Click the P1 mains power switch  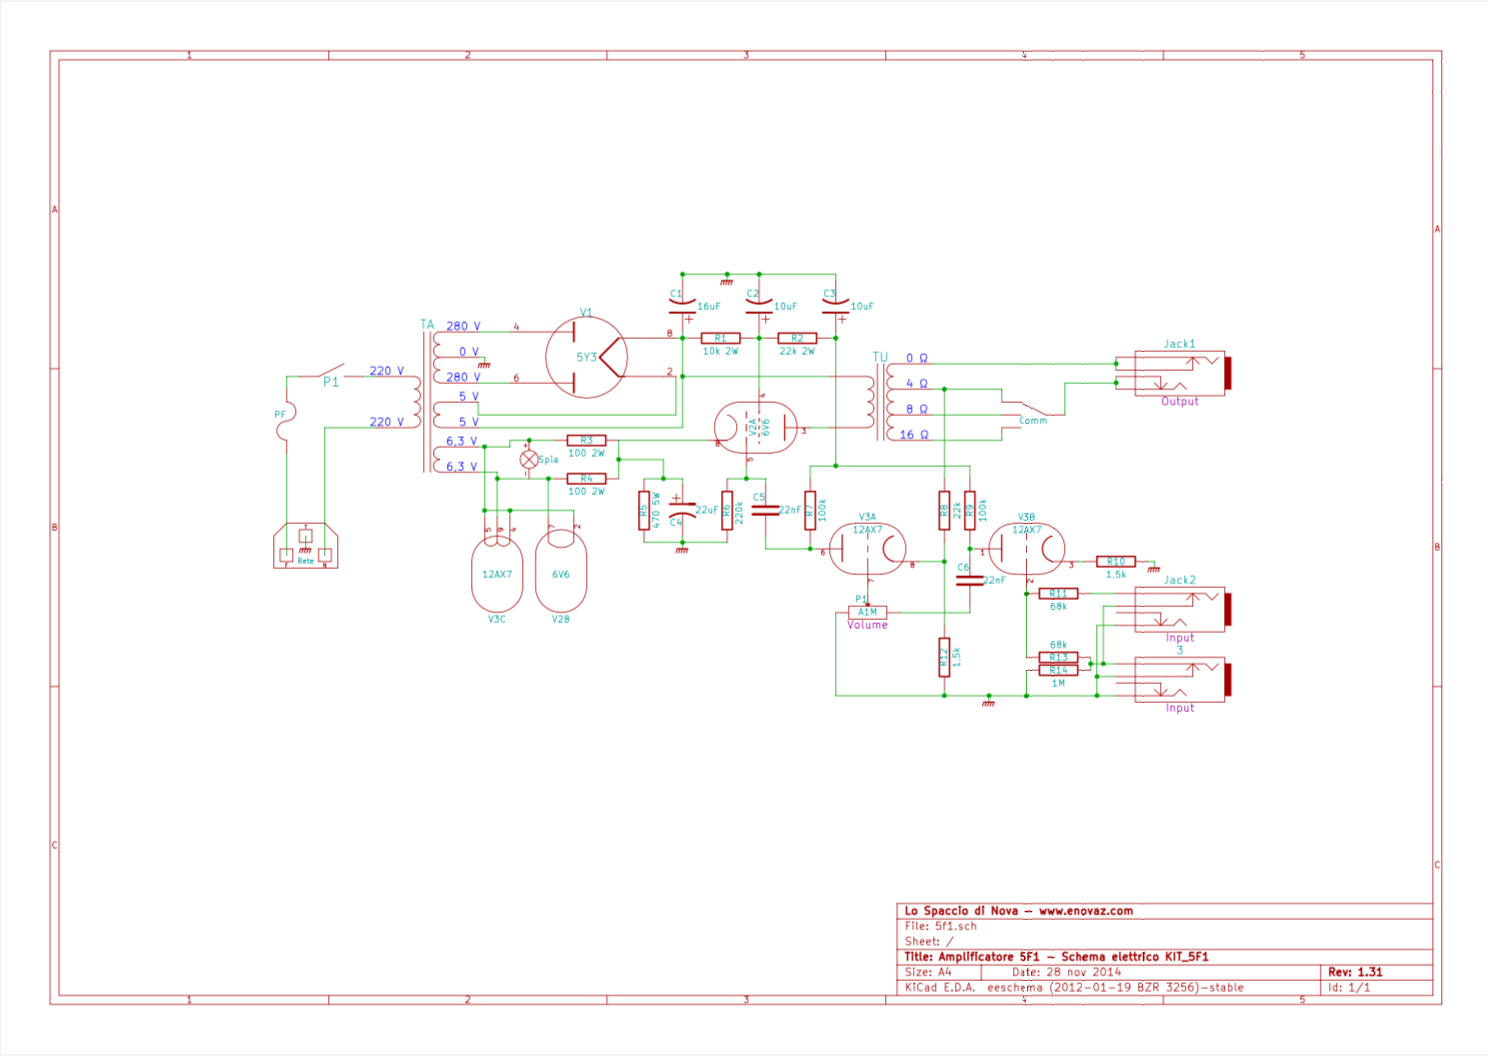tap(329, 372)
